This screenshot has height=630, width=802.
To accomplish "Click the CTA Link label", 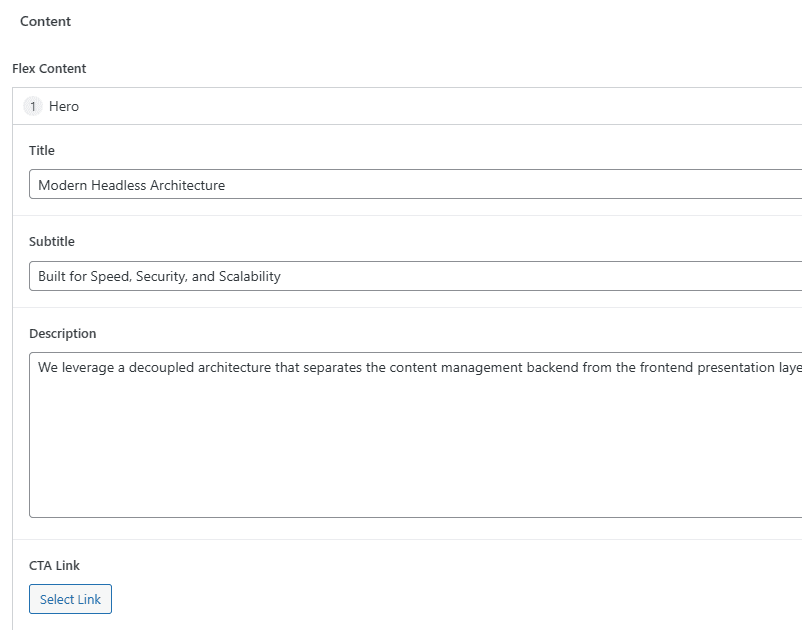I will point(54,565).
